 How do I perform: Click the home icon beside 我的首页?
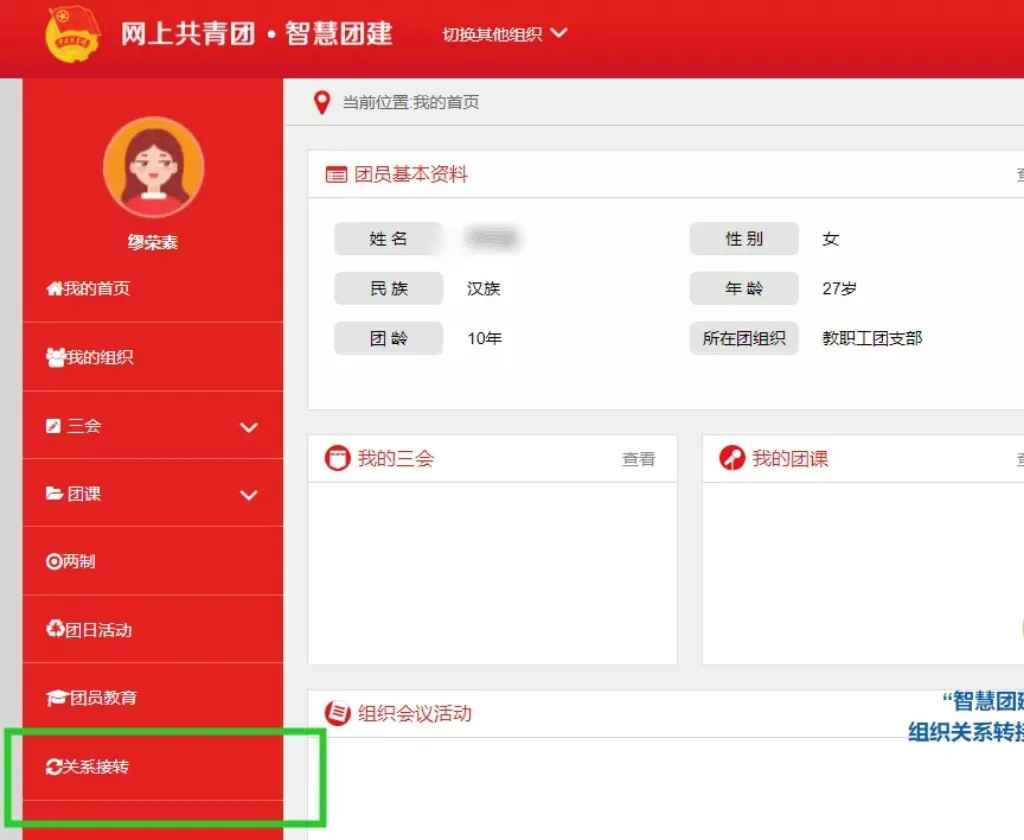coord(54,288)
